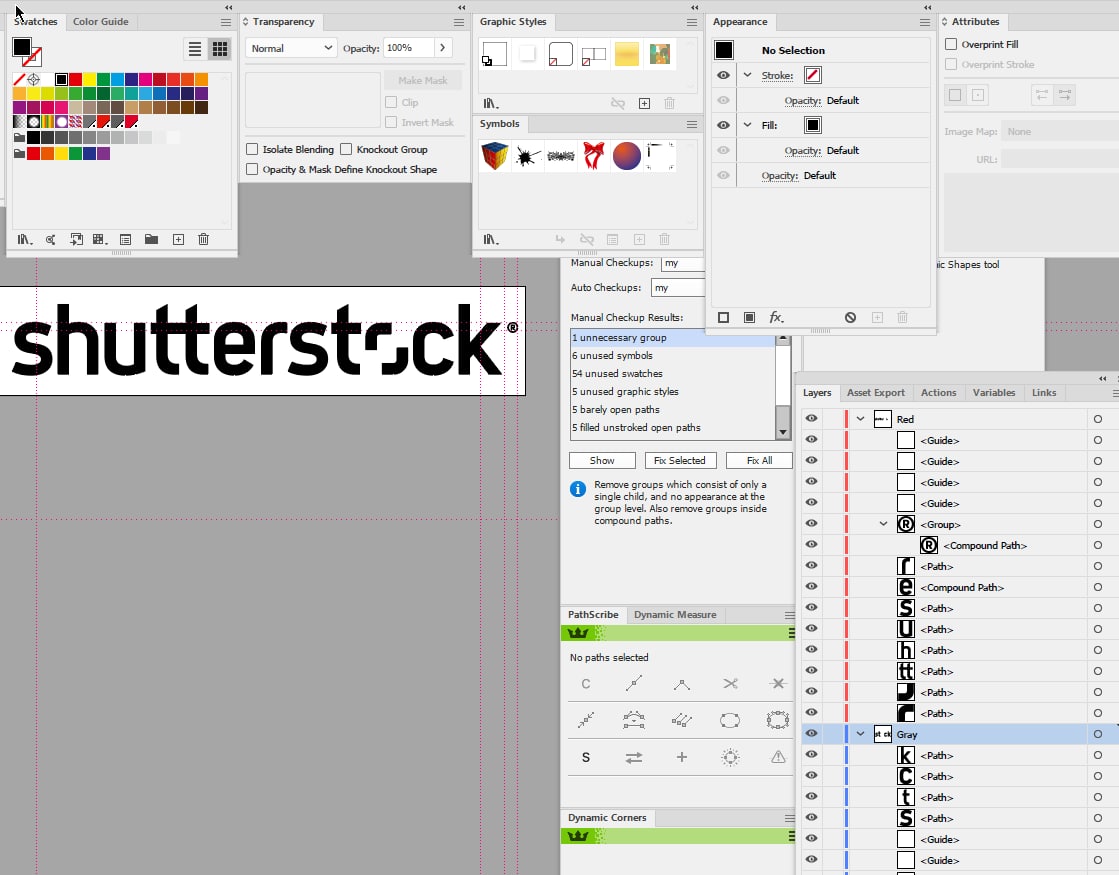Hide the Red layer with eye icon
The height and width of the screenshot is (875, 1119).
811,419
